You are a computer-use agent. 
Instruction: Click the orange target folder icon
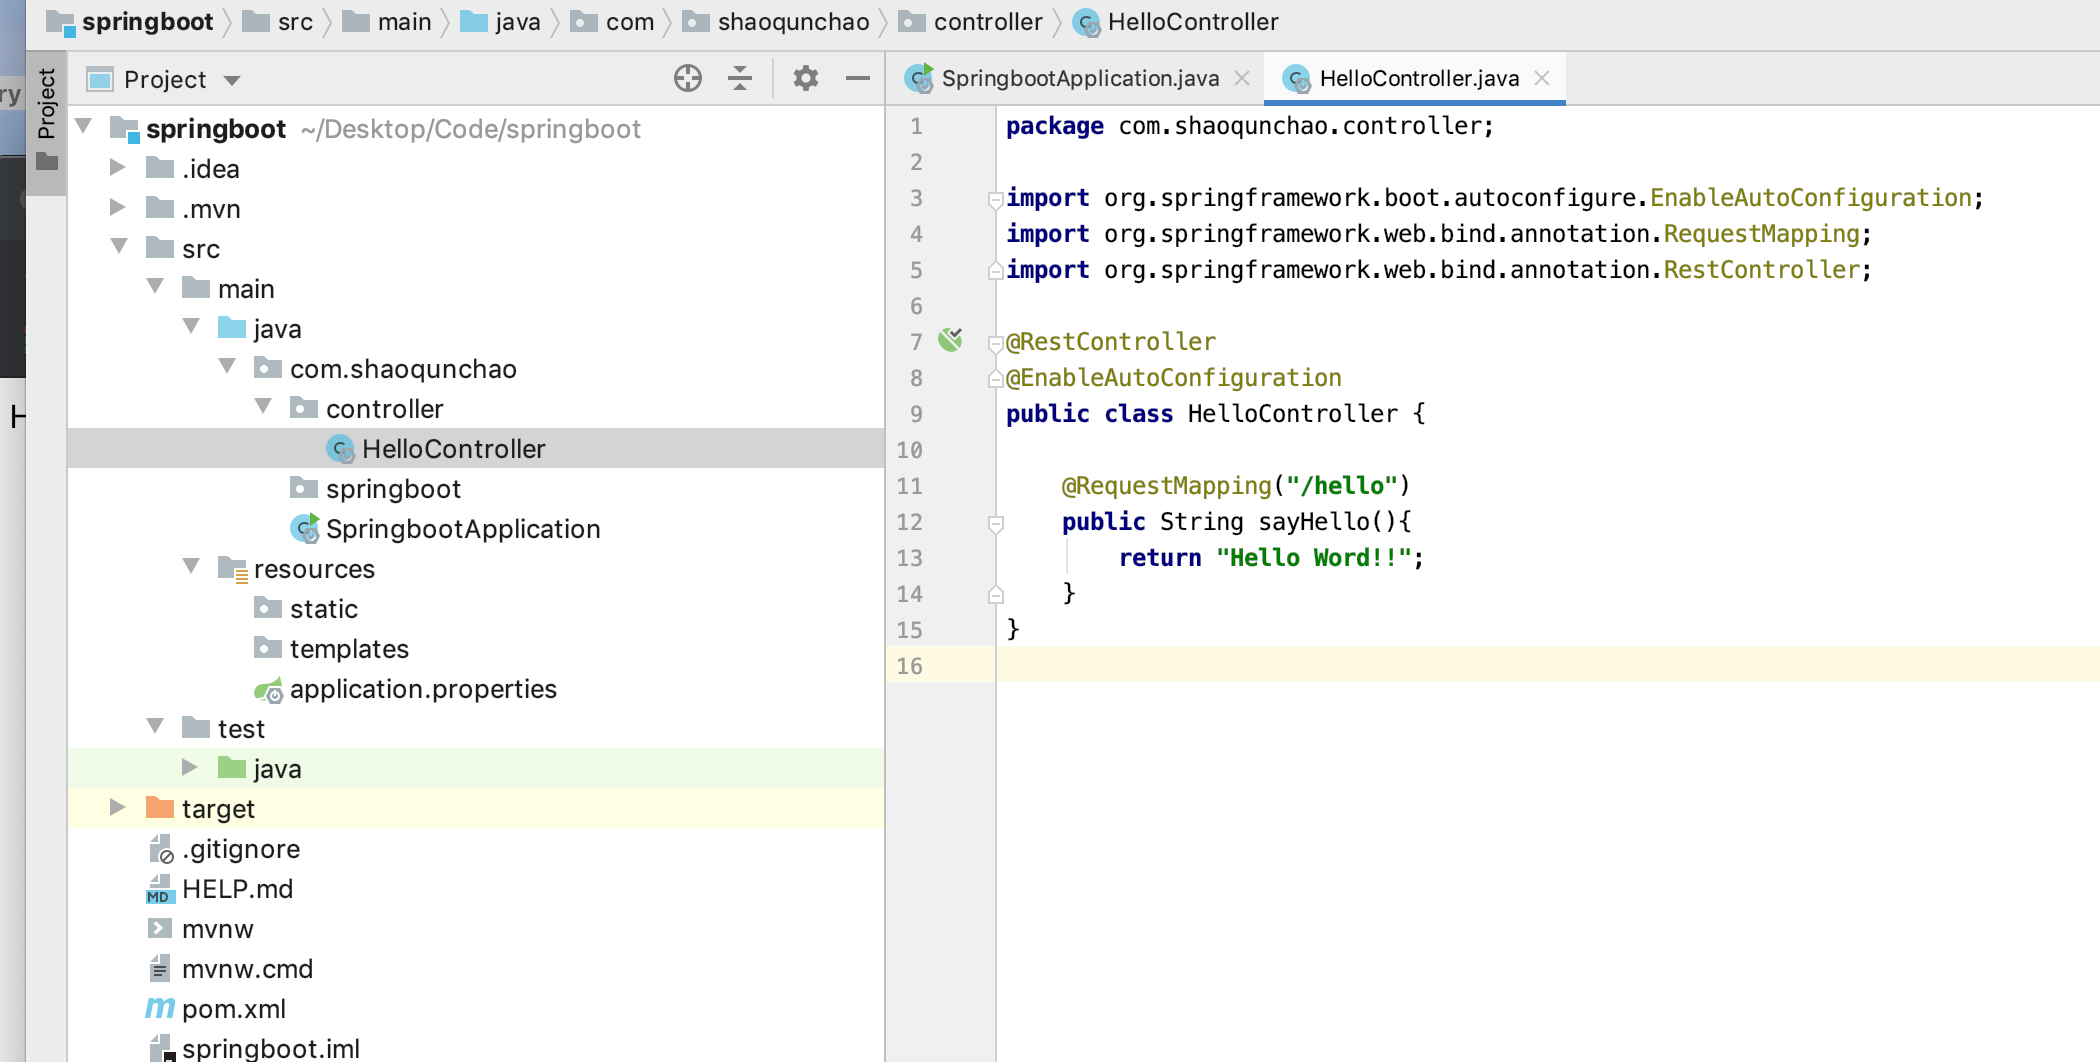point(160,807)
